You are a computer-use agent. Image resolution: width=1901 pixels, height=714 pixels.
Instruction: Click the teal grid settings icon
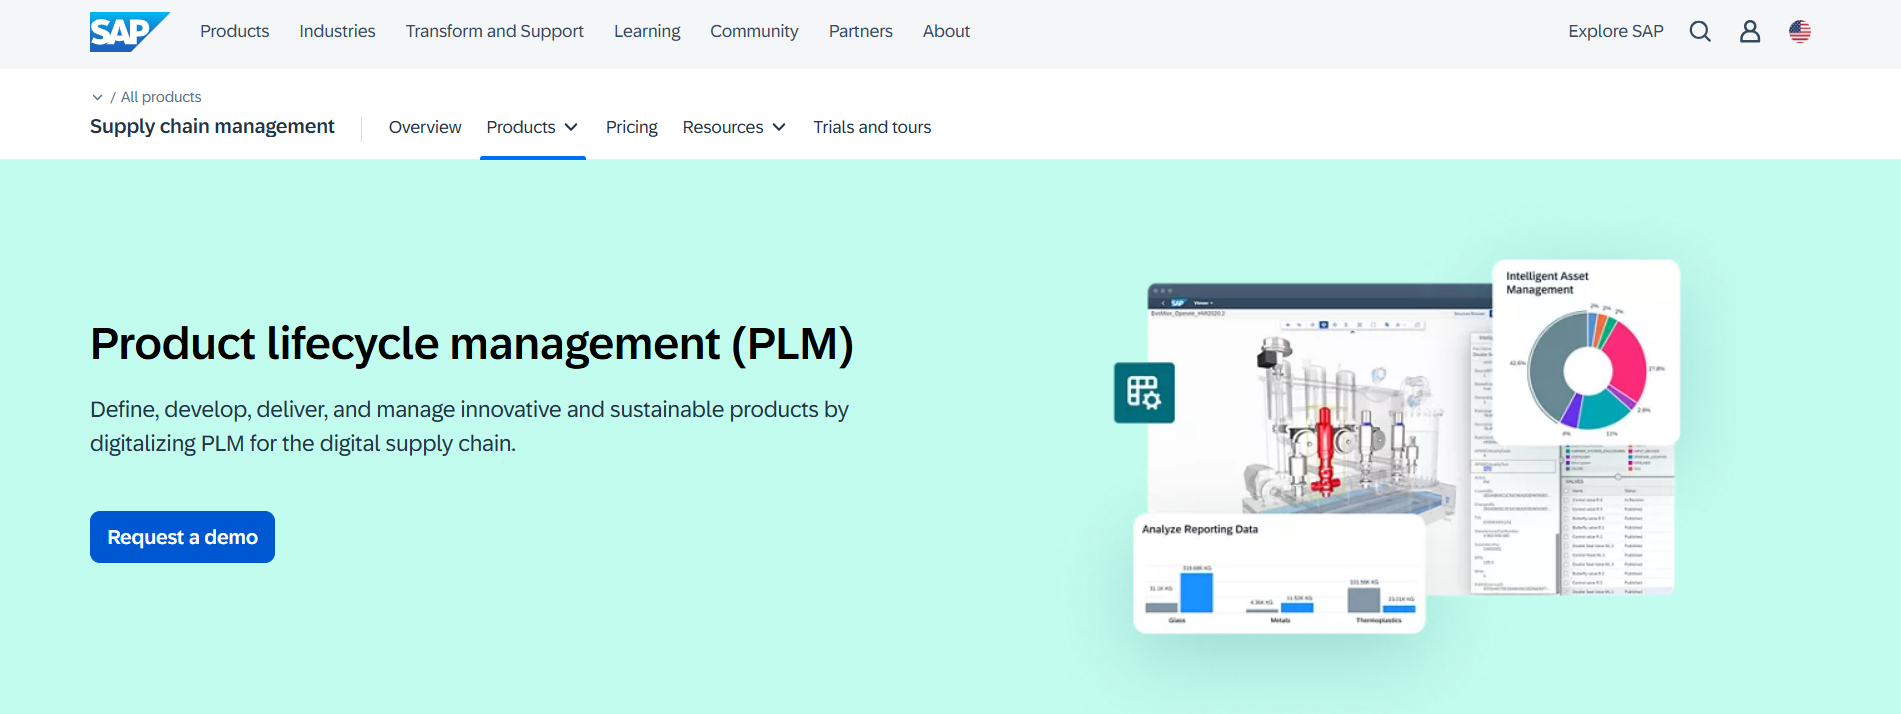[1144, 393]
